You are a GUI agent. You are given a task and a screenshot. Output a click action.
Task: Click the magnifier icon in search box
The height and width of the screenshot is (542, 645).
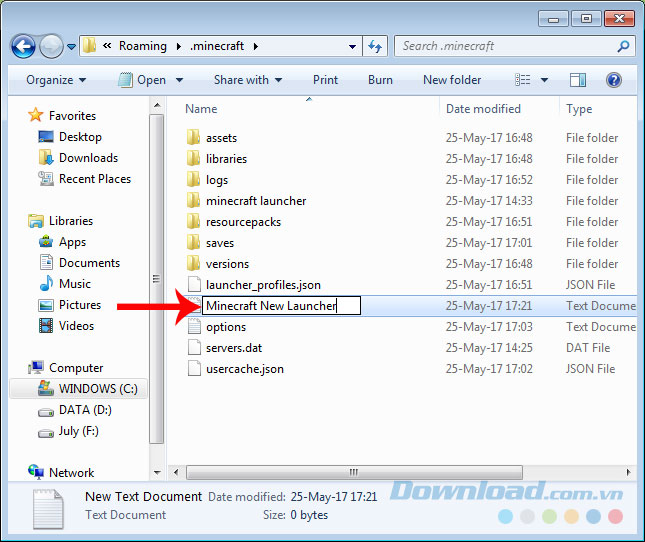click(623, 46)
